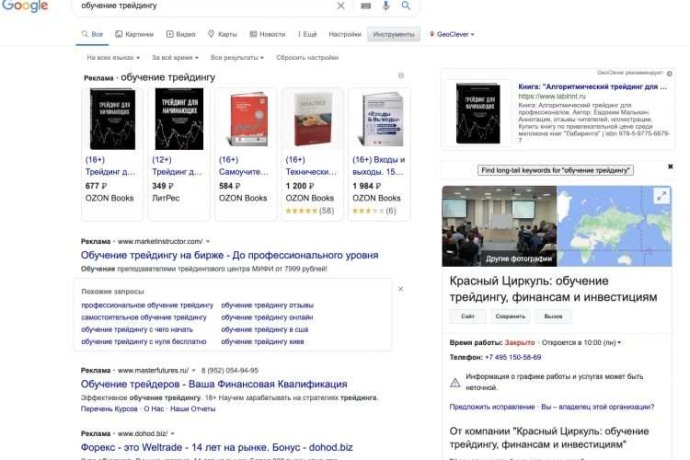
Task: Click the '(16+) Входы и выходы' product title
Action: pyautogui.click(x=378, y=166)
